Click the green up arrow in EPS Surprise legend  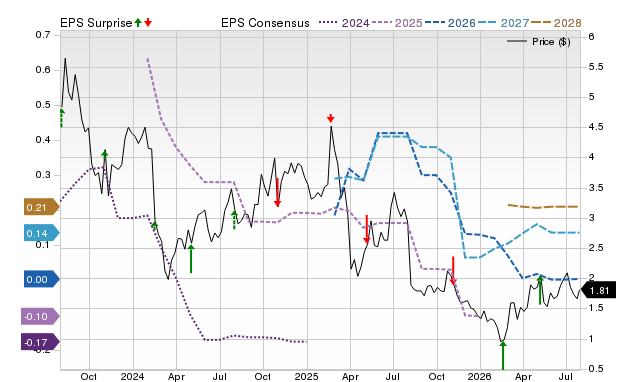coord(138,22)
